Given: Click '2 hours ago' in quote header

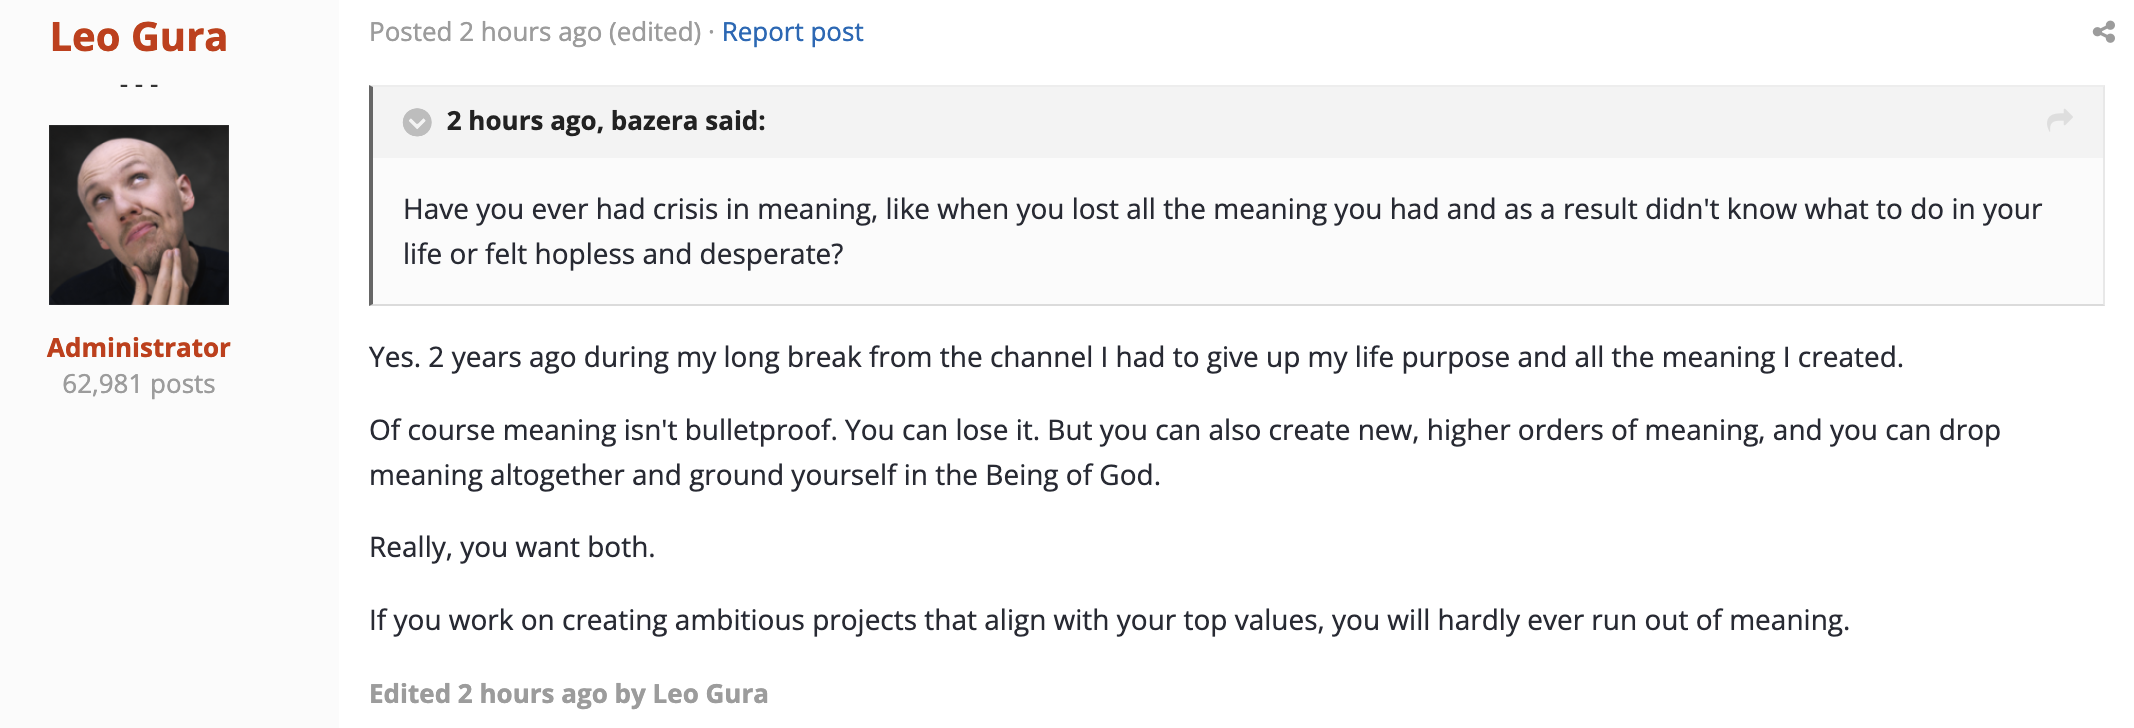Looking at the screenshot, I should pos(522,121).
